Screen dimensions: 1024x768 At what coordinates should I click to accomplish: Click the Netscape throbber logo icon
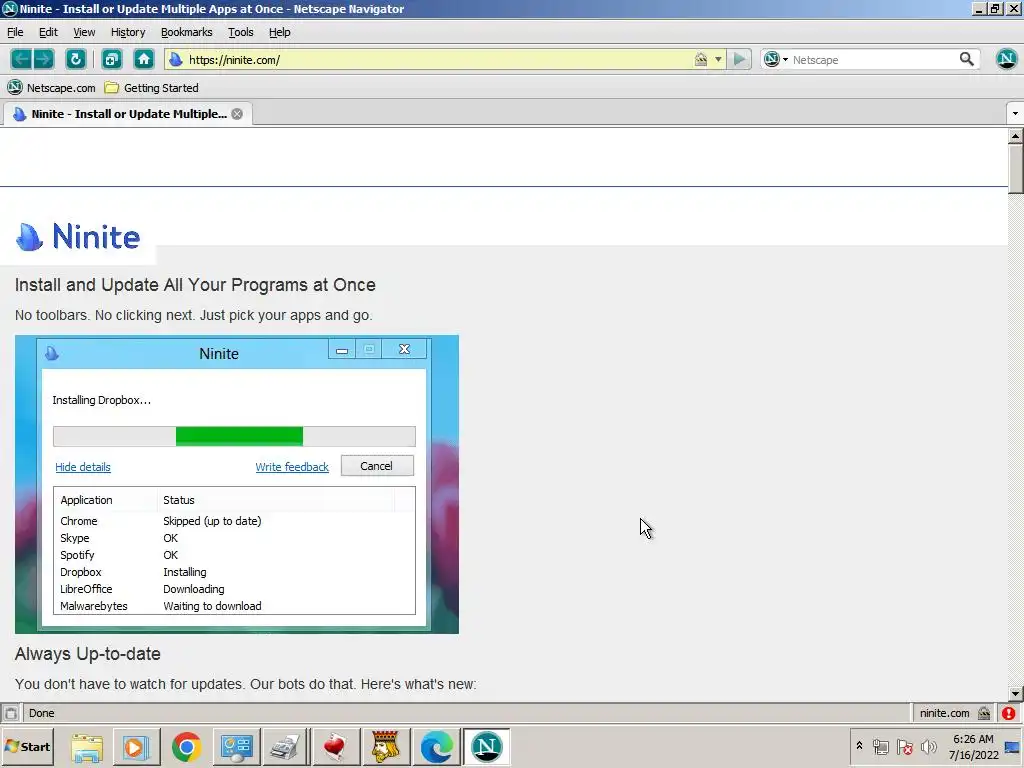coord(1006,59)
